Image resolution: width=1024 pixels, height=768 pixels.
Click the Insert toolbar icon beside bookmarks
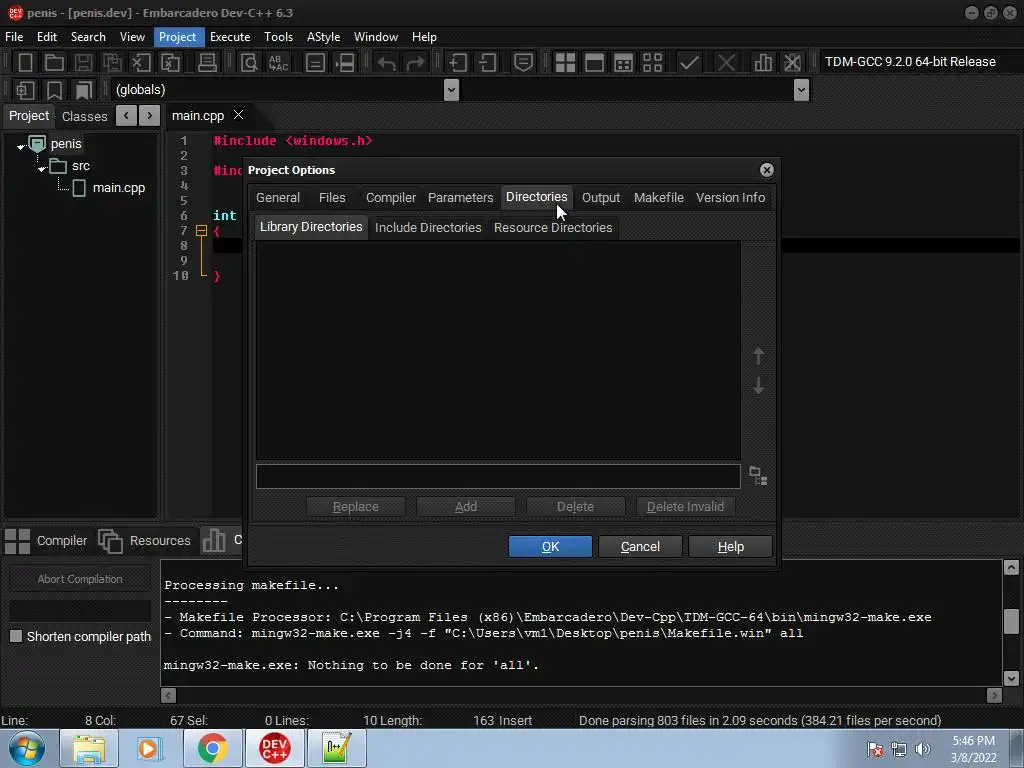[25, 90]
